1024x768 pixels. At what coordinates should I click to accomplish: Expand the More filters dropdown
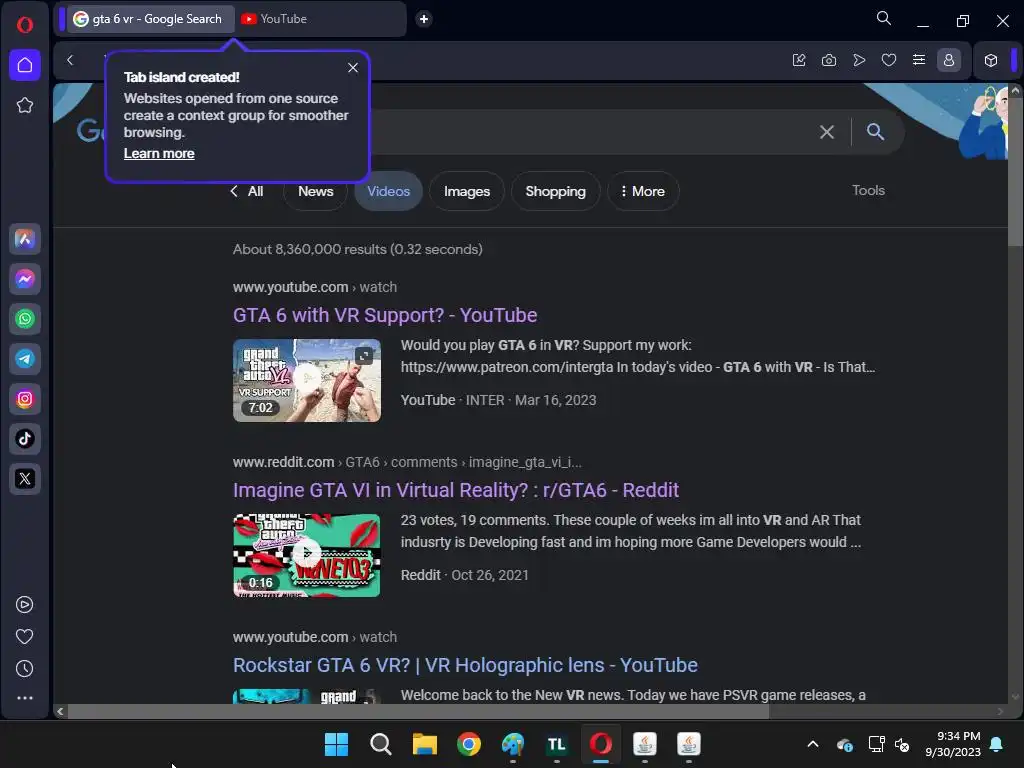(643, 191)
